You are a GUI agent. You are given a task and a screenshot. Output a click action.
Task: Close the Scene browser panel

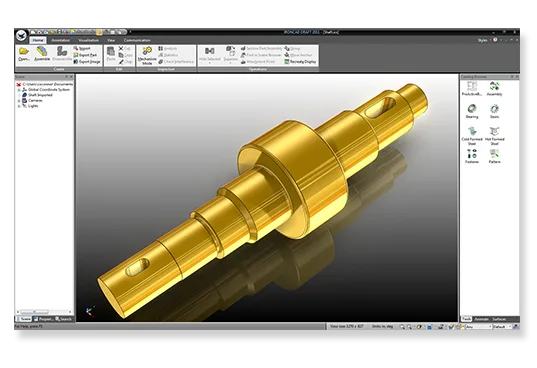[x=71, y=77]
